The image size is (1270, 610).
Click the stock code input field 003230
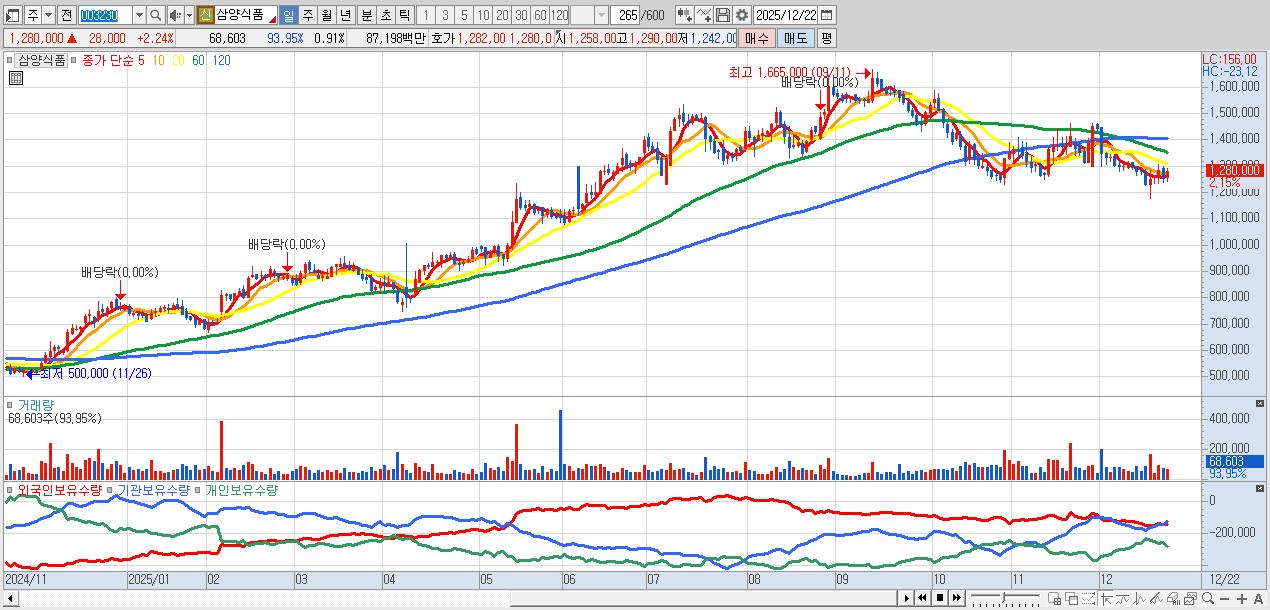coord(104,15)
